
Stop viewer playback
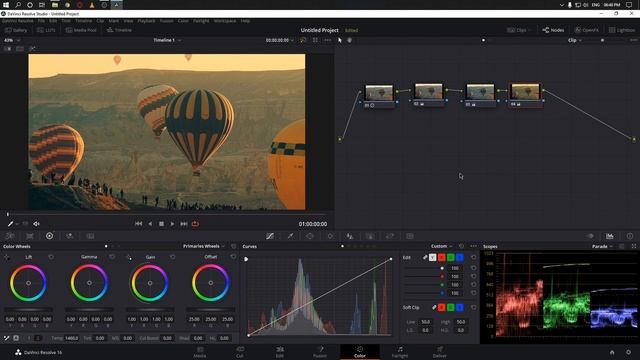[161, 224]
